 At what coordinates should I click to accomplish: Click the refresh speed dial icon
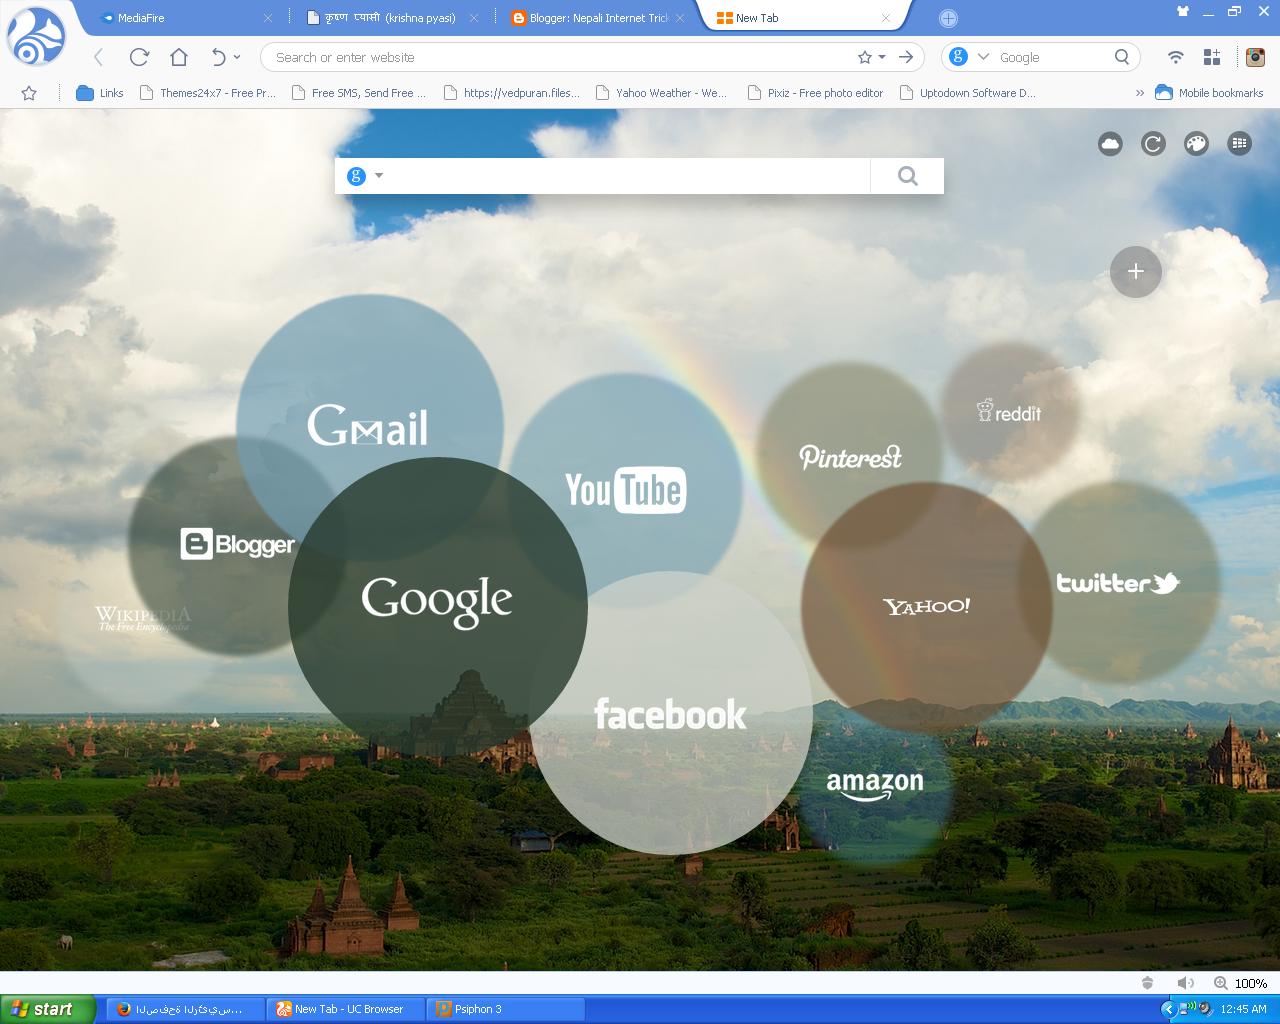coord(1153,144)
